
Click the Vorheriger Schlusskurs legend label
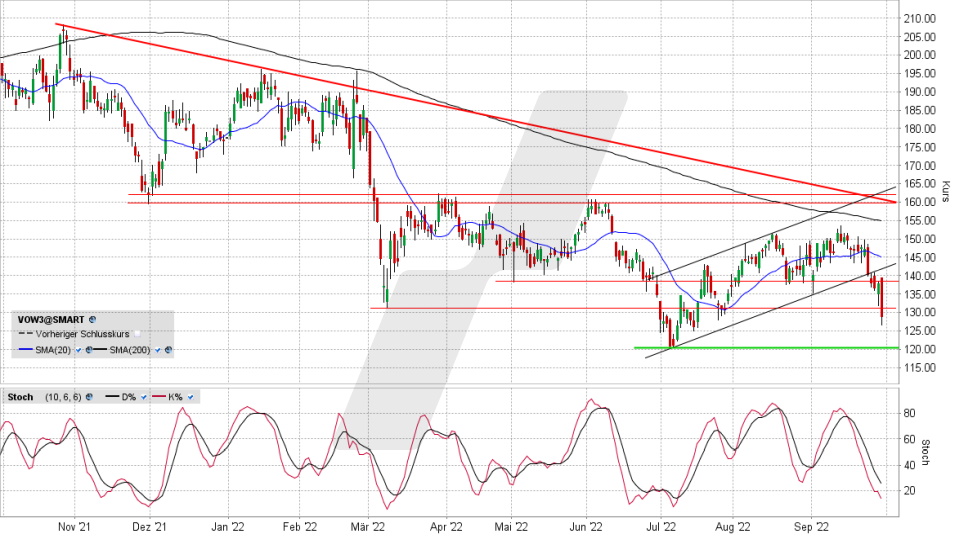(82, 334)
